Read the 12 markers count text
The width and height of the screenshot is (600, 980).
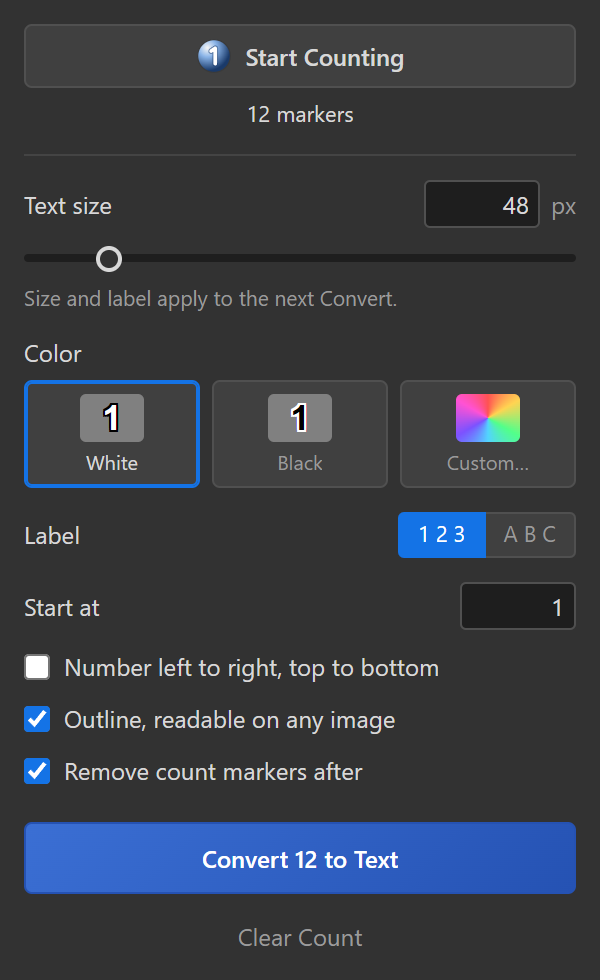pos(300,115)
